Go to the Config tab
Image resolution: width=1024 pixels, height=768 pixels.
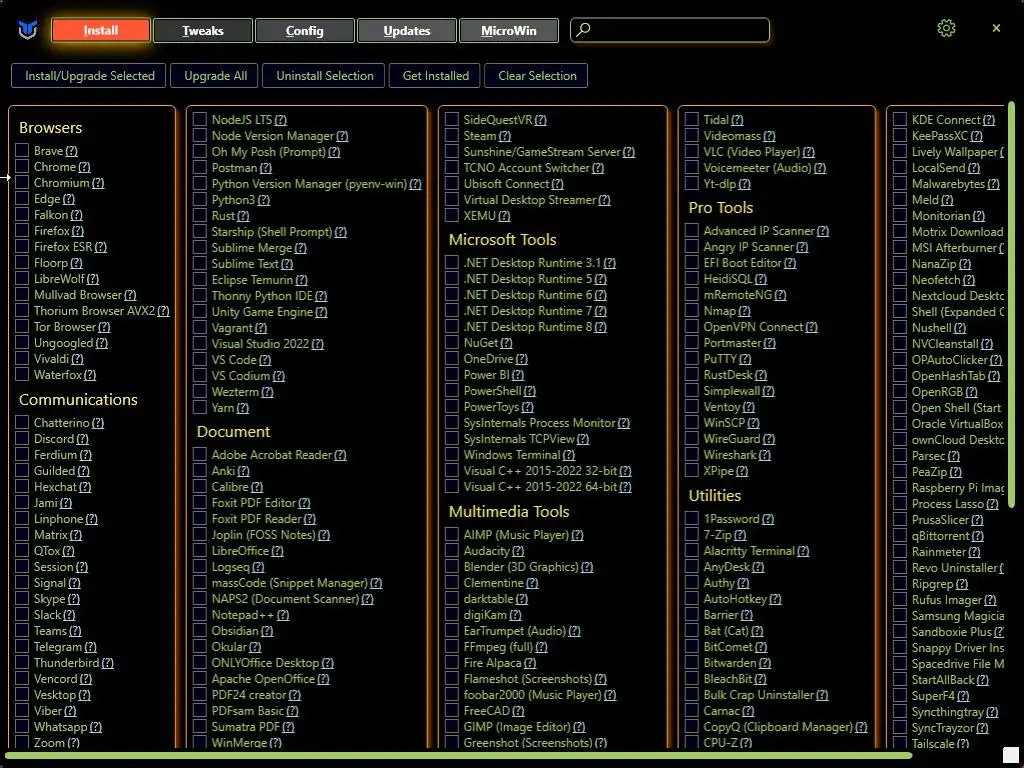[x=304, y=30]
